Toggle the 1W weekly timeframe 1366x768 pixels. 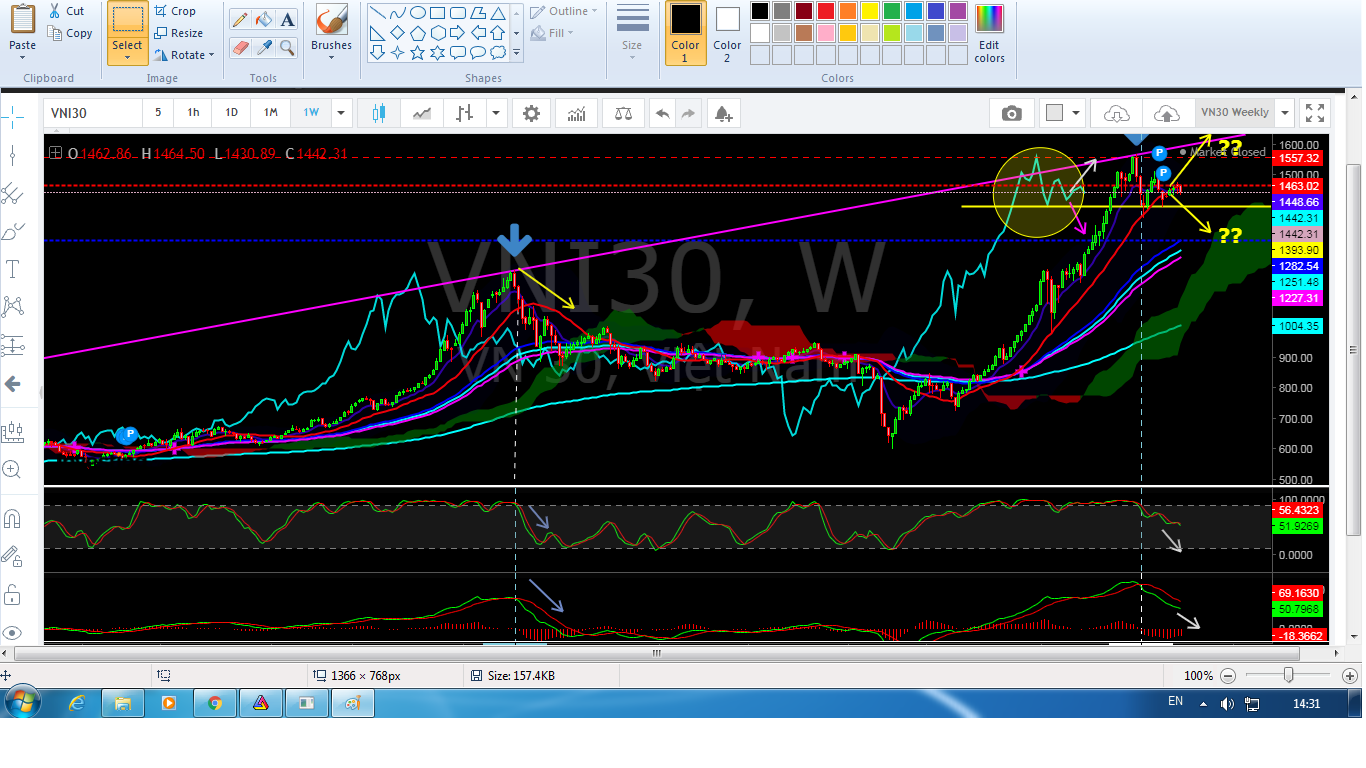[311, 113]
